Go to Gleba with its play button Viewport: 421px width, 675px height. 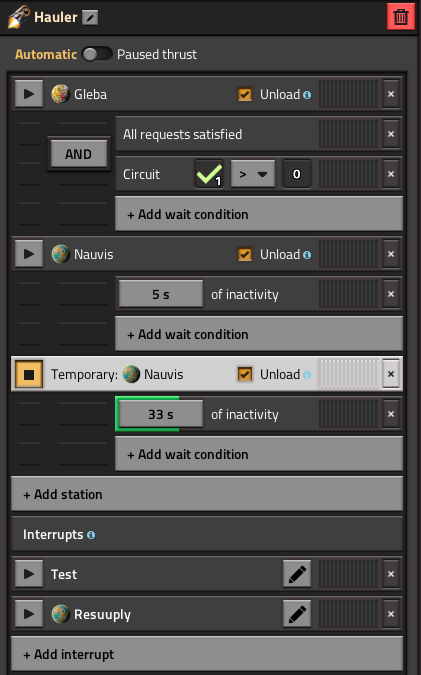click(x=29, y=94)
